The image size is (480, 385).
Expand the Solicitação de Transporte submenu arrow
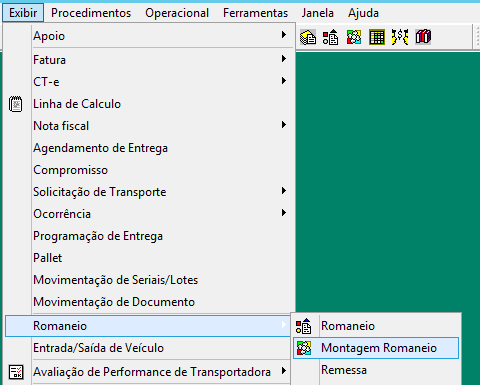tap(284, 191)
